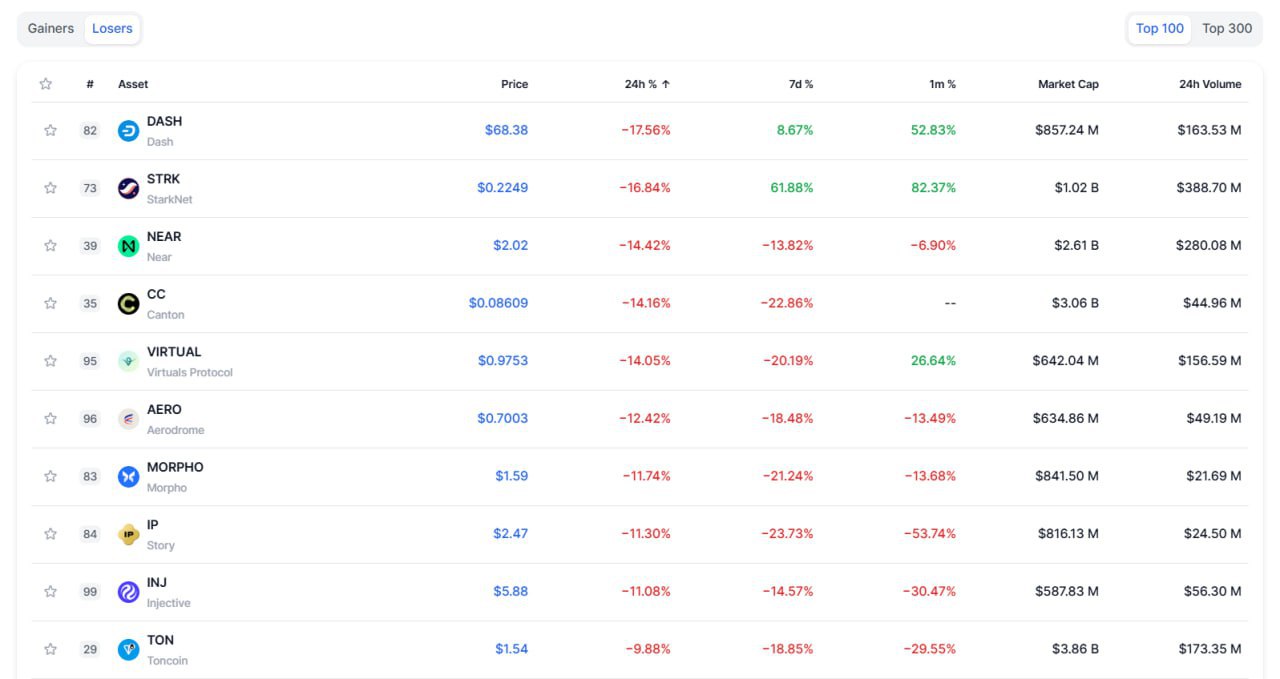Viewport: 1280px width, 679px height.
Task: Click the Dash coin logo icon
Action: [128, 131]
